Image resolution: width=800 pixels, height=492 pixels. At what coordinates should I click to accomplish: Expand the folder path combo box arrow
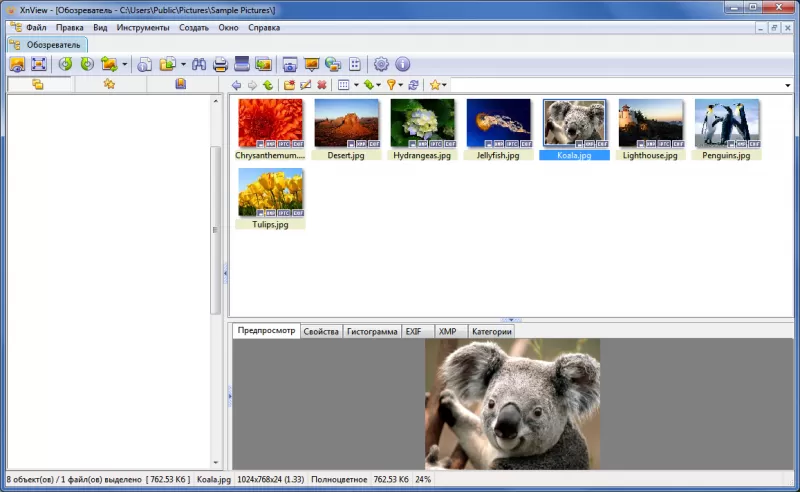(x=788, y=85)
